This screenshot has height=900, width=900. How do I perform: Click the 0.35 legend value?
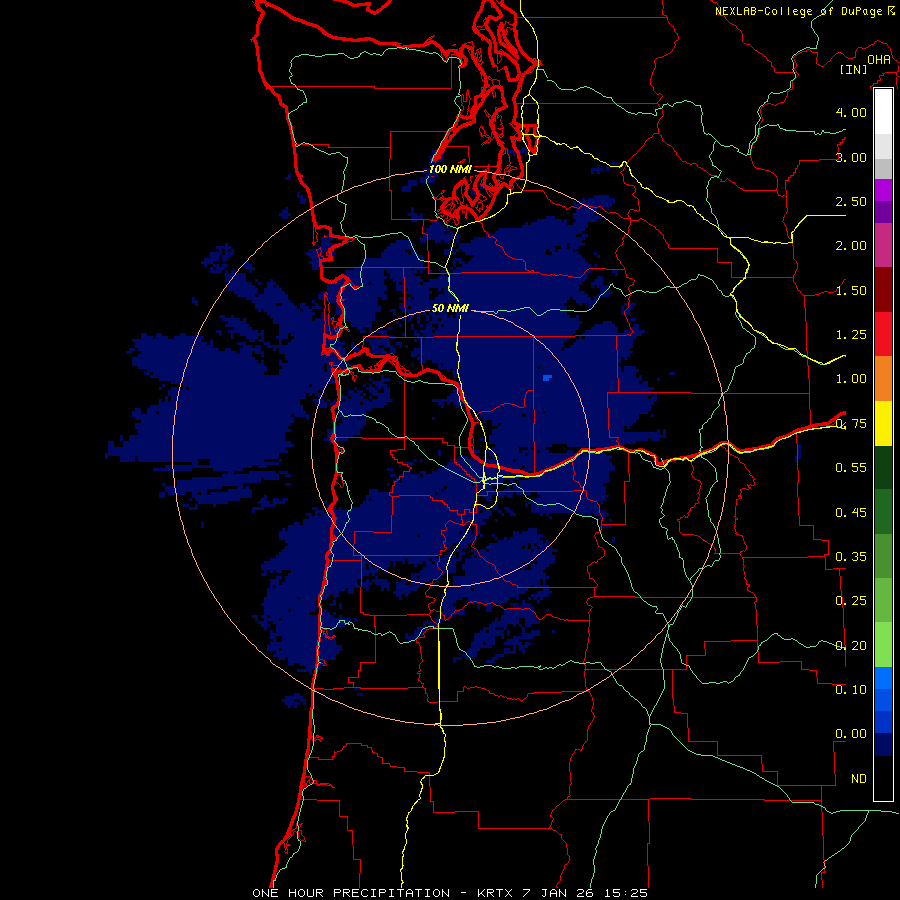pos(851,556)
